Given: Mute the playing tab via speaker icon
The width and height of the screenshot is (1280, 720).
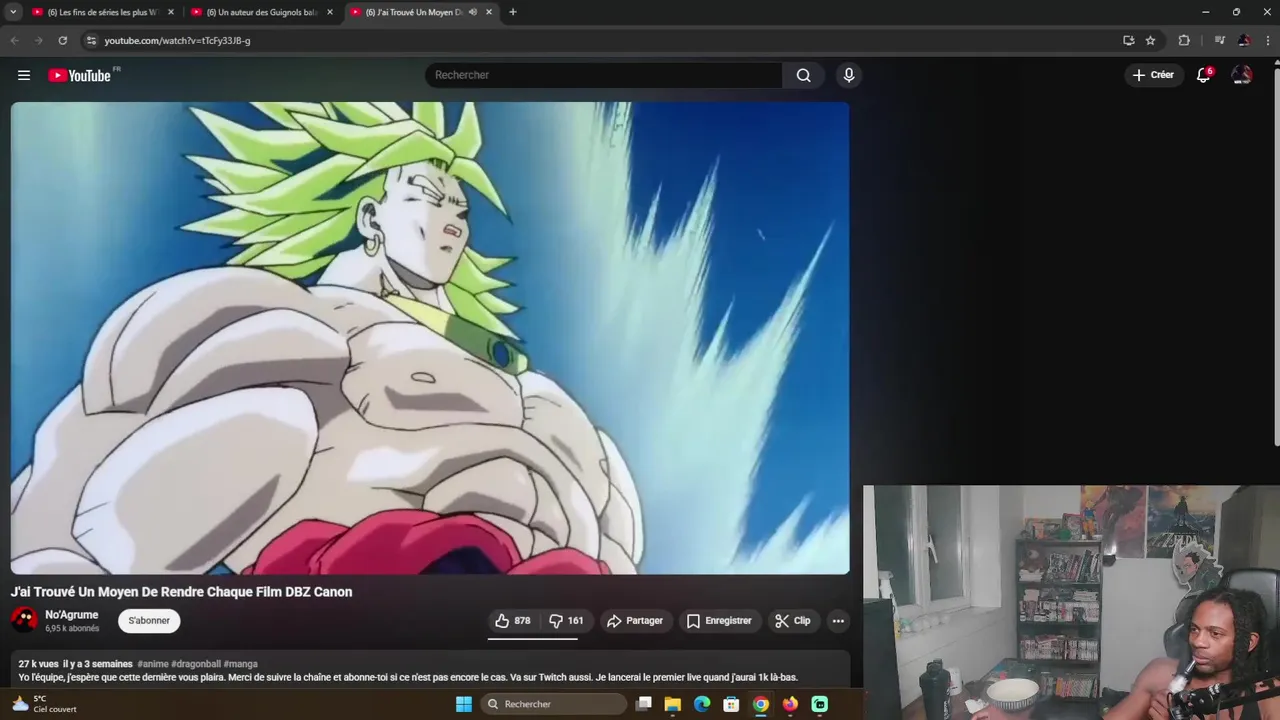Looking at the screenshot, I should click(x=473, y=12).
